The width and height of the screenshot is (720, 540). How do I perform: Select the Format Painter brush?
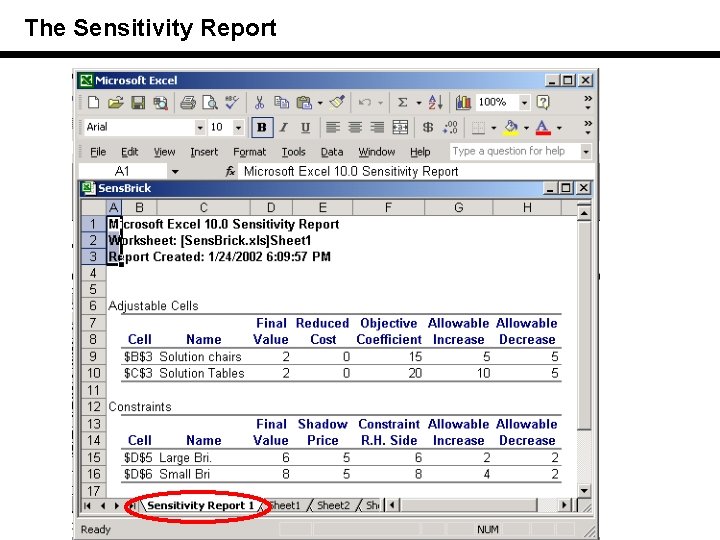[x=338, y=102]
